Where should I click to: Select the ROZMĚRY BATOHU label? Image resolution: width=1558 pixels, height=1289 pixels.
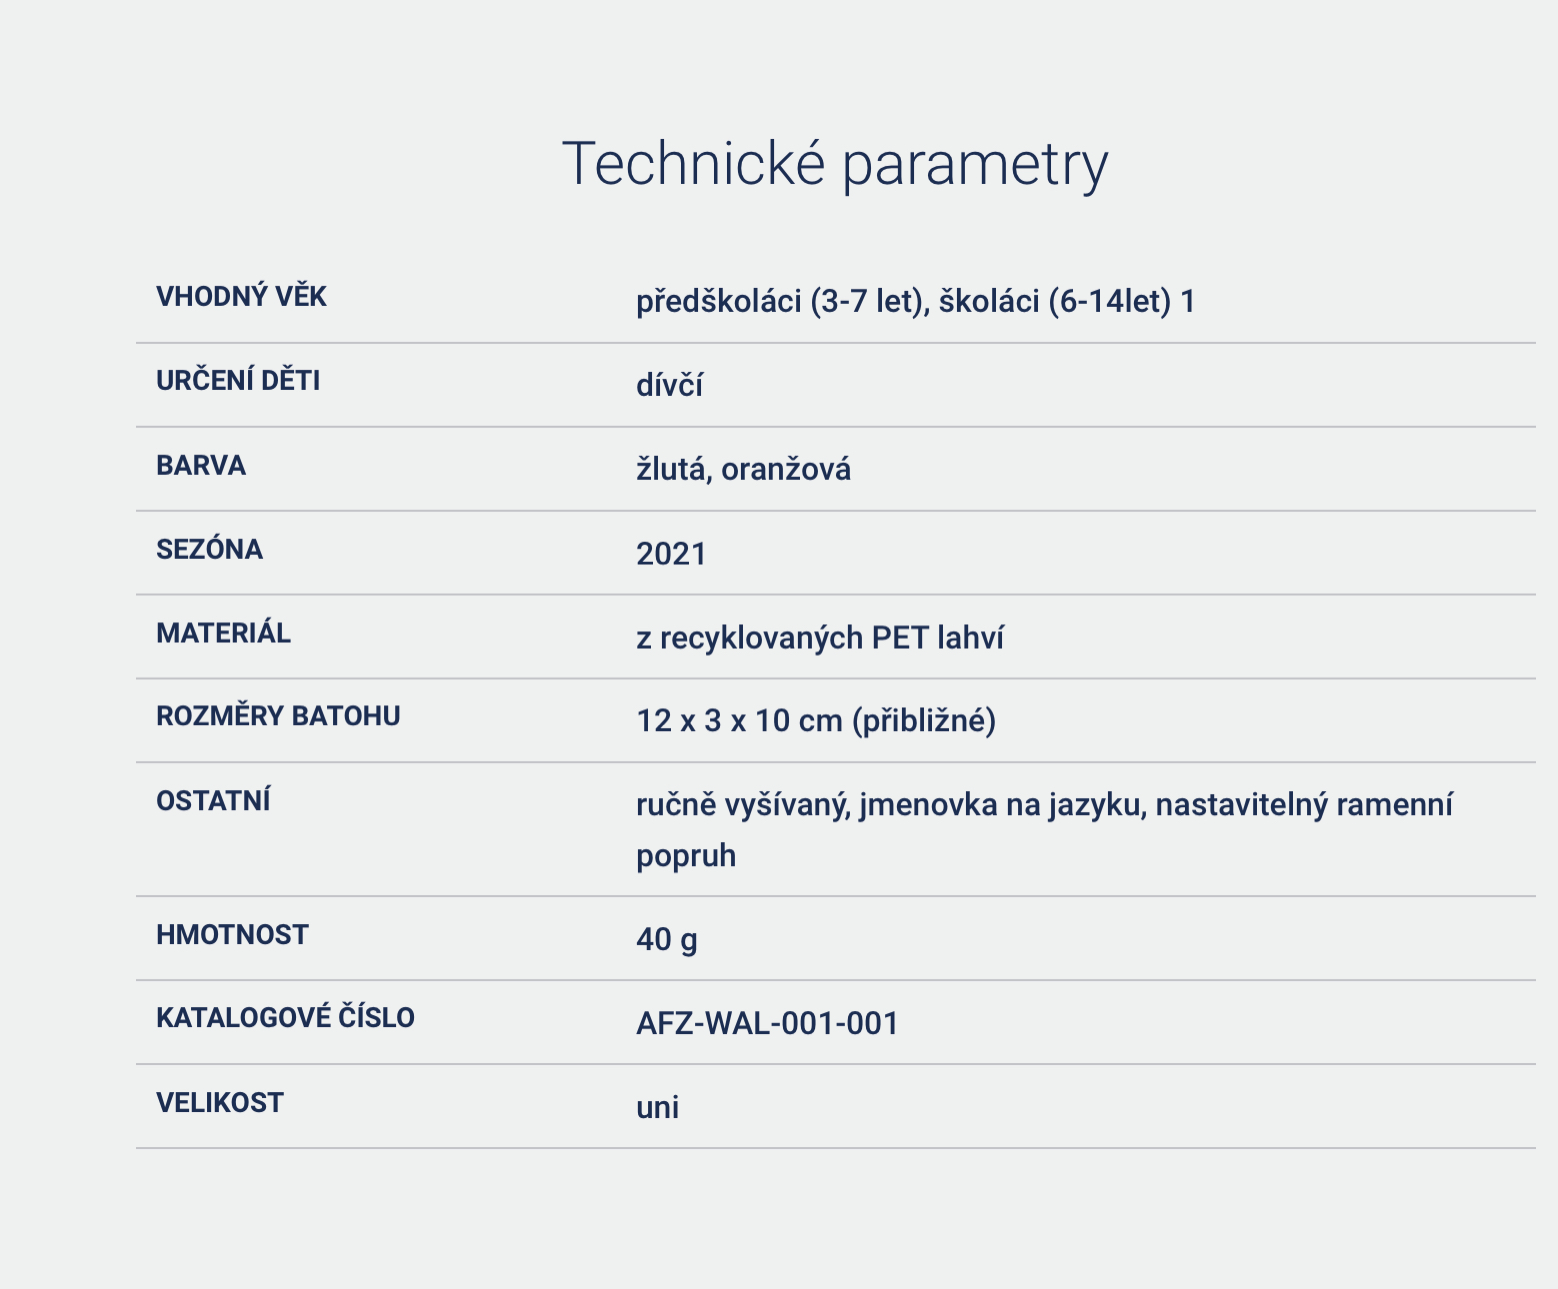278,717
